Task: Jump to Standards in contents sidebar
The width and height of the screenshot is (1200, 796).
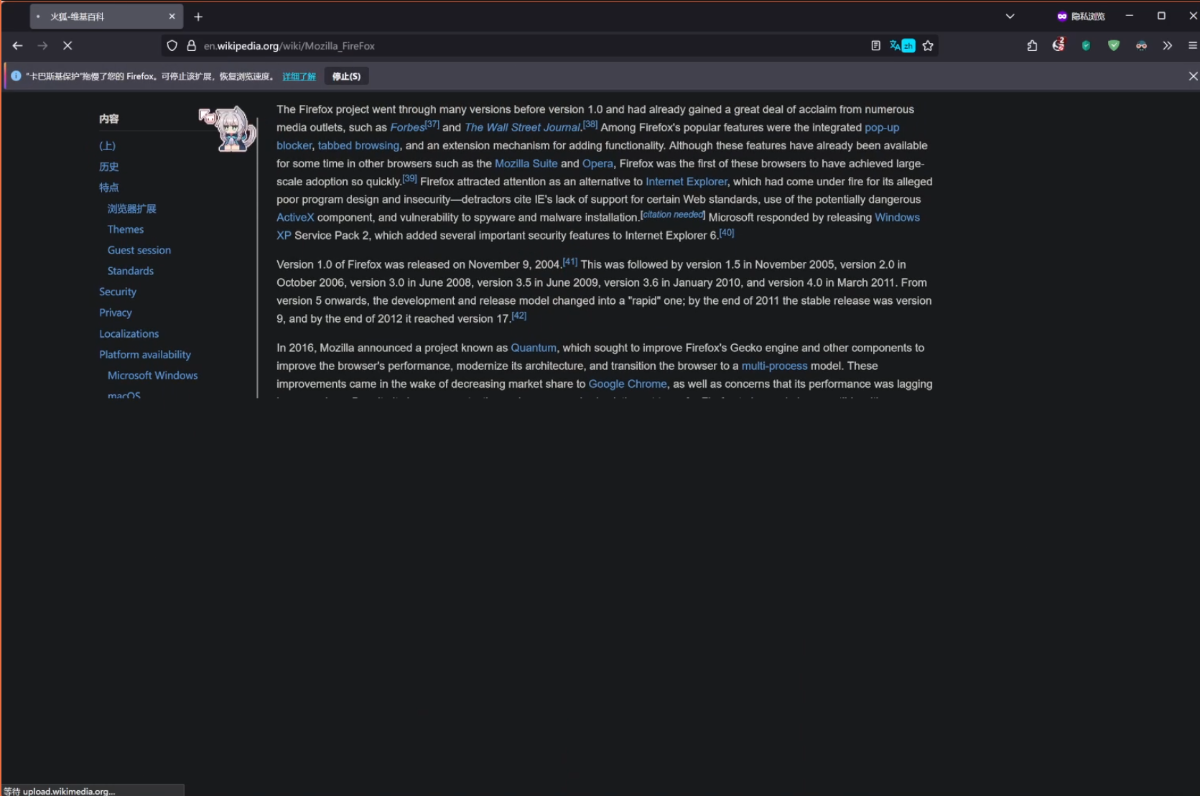Action: pyautogui.click(x=131, y=271)
